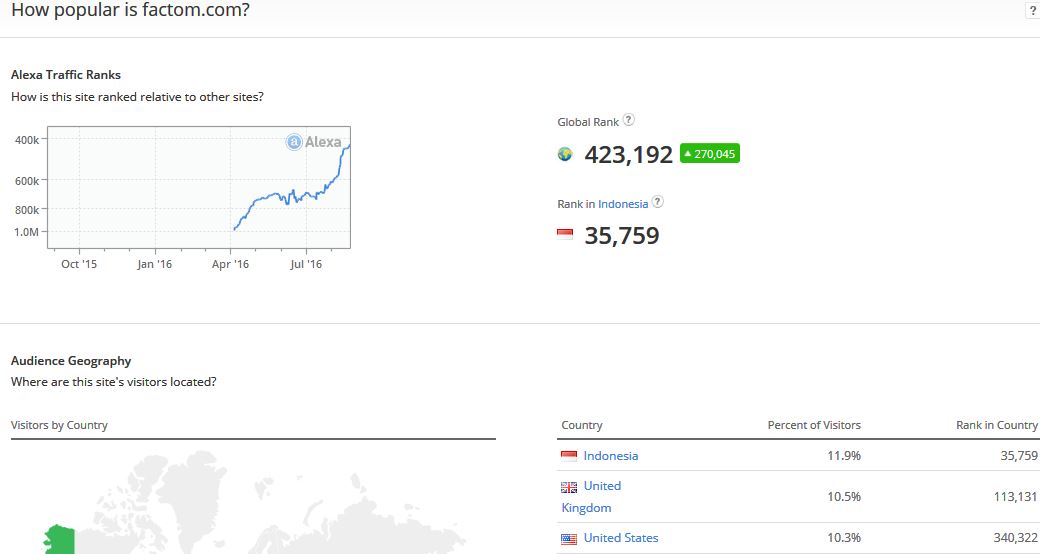The height and width of the screenshot is (554, 1040).
Task: Open the Indonesia link in Rank in Indonesia
Action: [623, 204]
